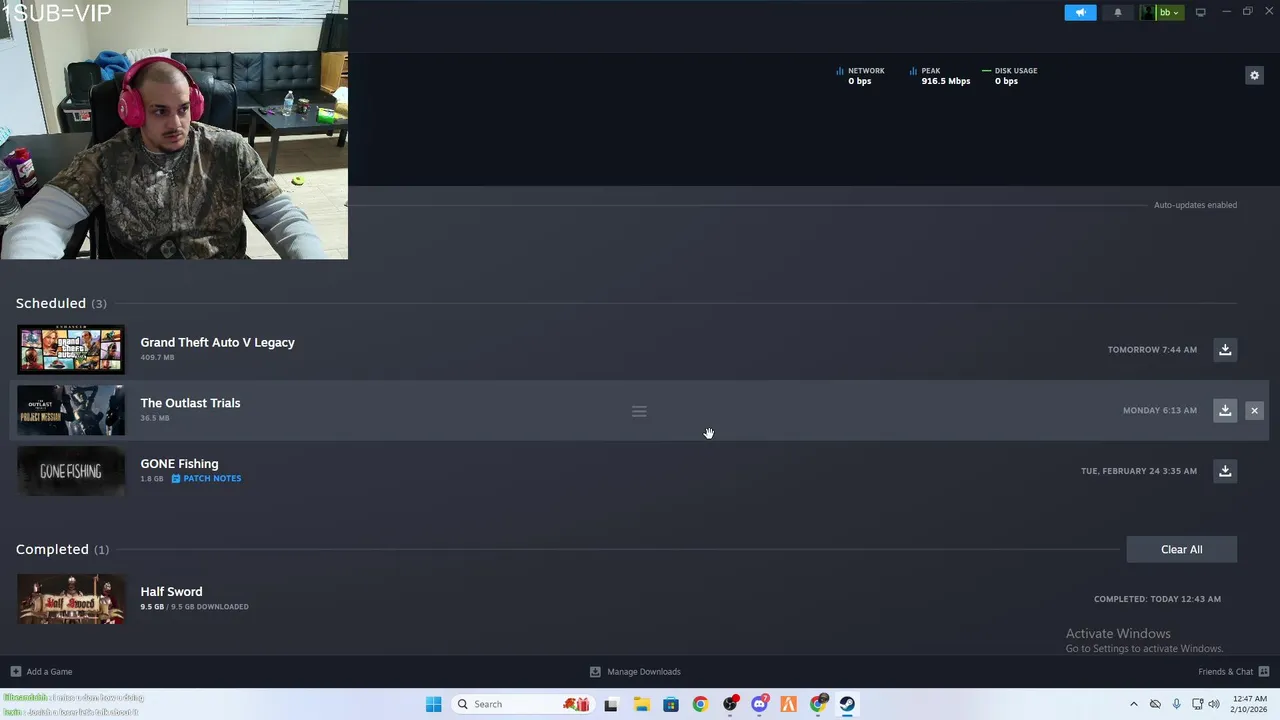Click Auto-updates enabled label

pos(1195,205)
